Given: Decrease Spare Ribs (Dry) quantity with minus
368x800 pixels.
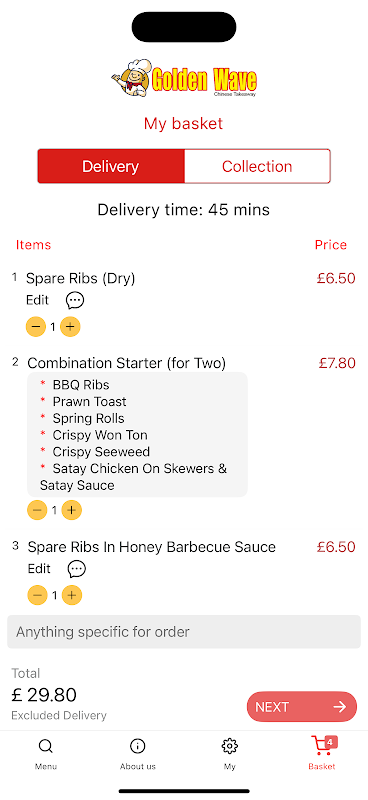Looking at the screenshot, I should (36, 327).
